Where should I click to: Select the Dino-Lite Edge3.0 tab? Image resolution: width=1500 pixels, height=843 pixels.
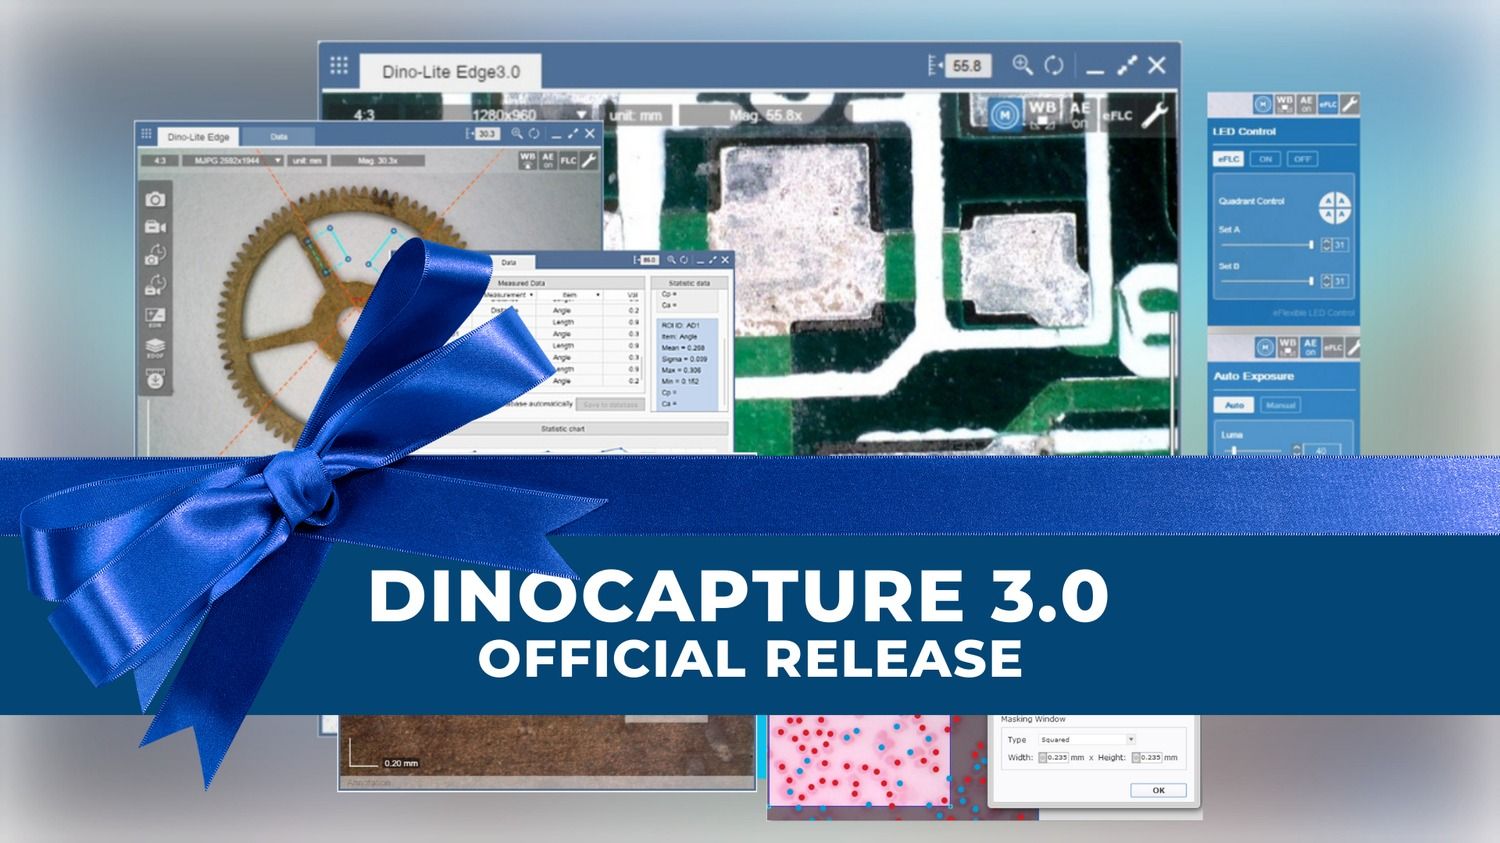click(451, 72)
